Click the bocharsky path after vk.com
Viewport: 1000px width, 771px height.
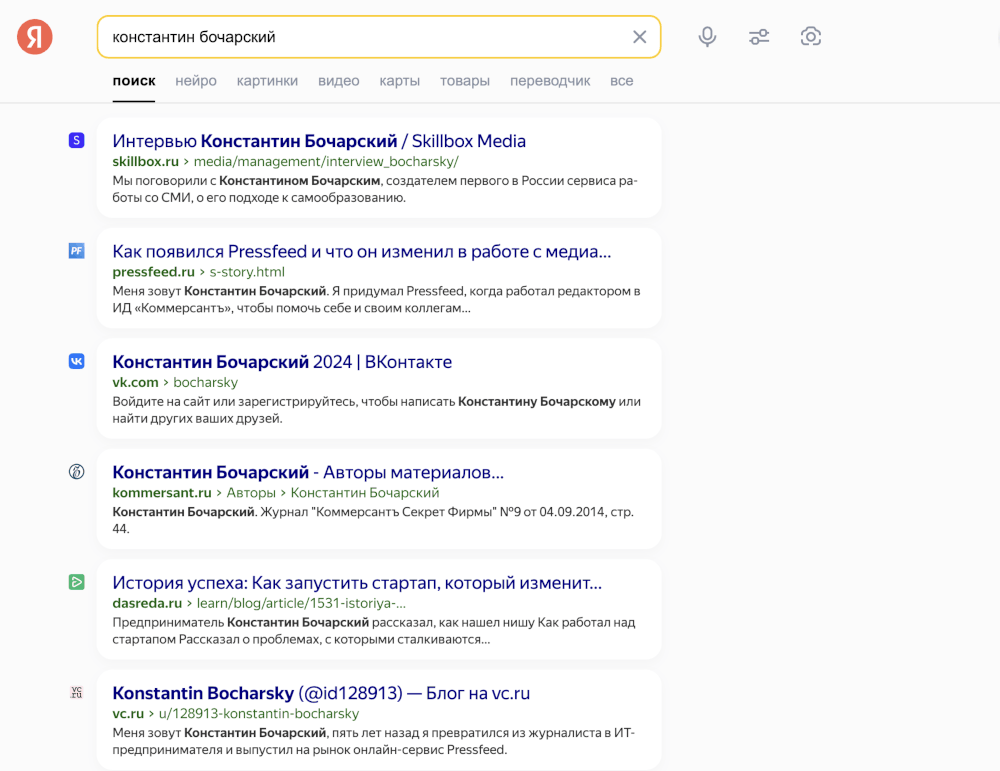(205, 382)
